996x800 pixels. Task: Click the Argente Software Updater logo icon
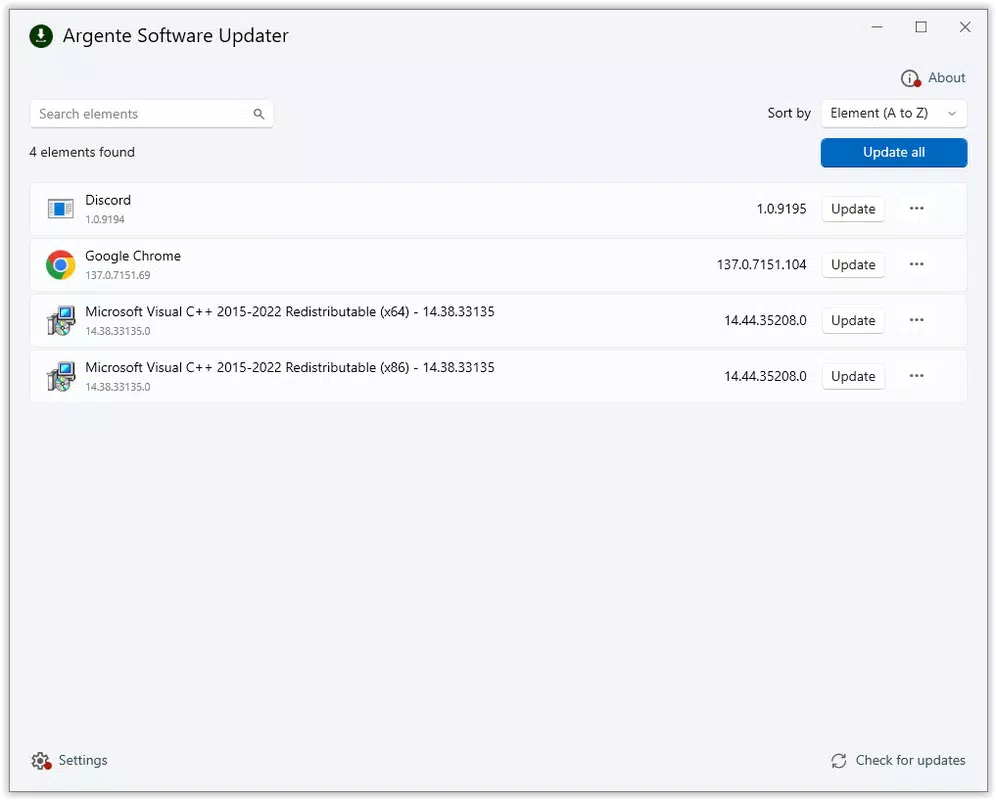click(x=41, y=36)
